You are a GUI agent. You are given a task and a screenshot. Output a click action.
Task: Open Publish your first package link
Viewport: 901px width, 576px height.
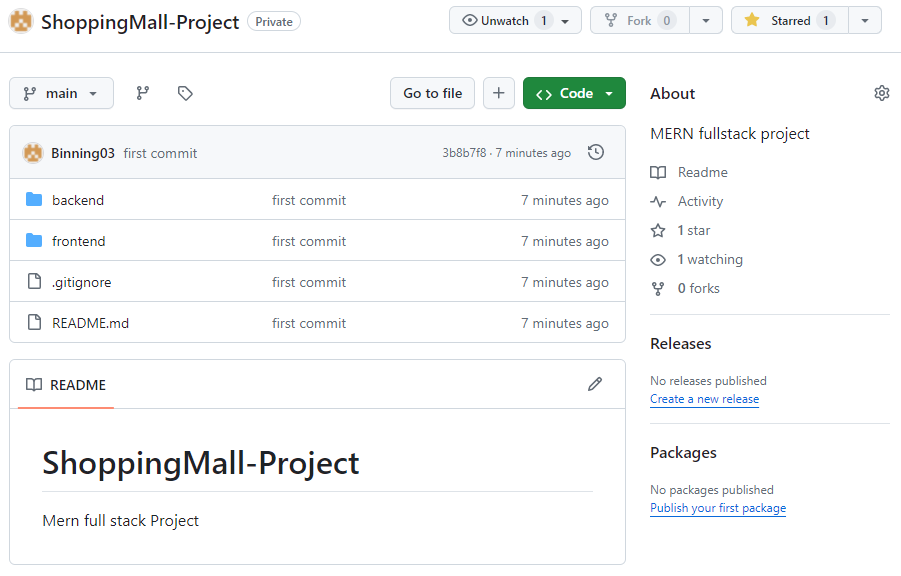[718, 508]
